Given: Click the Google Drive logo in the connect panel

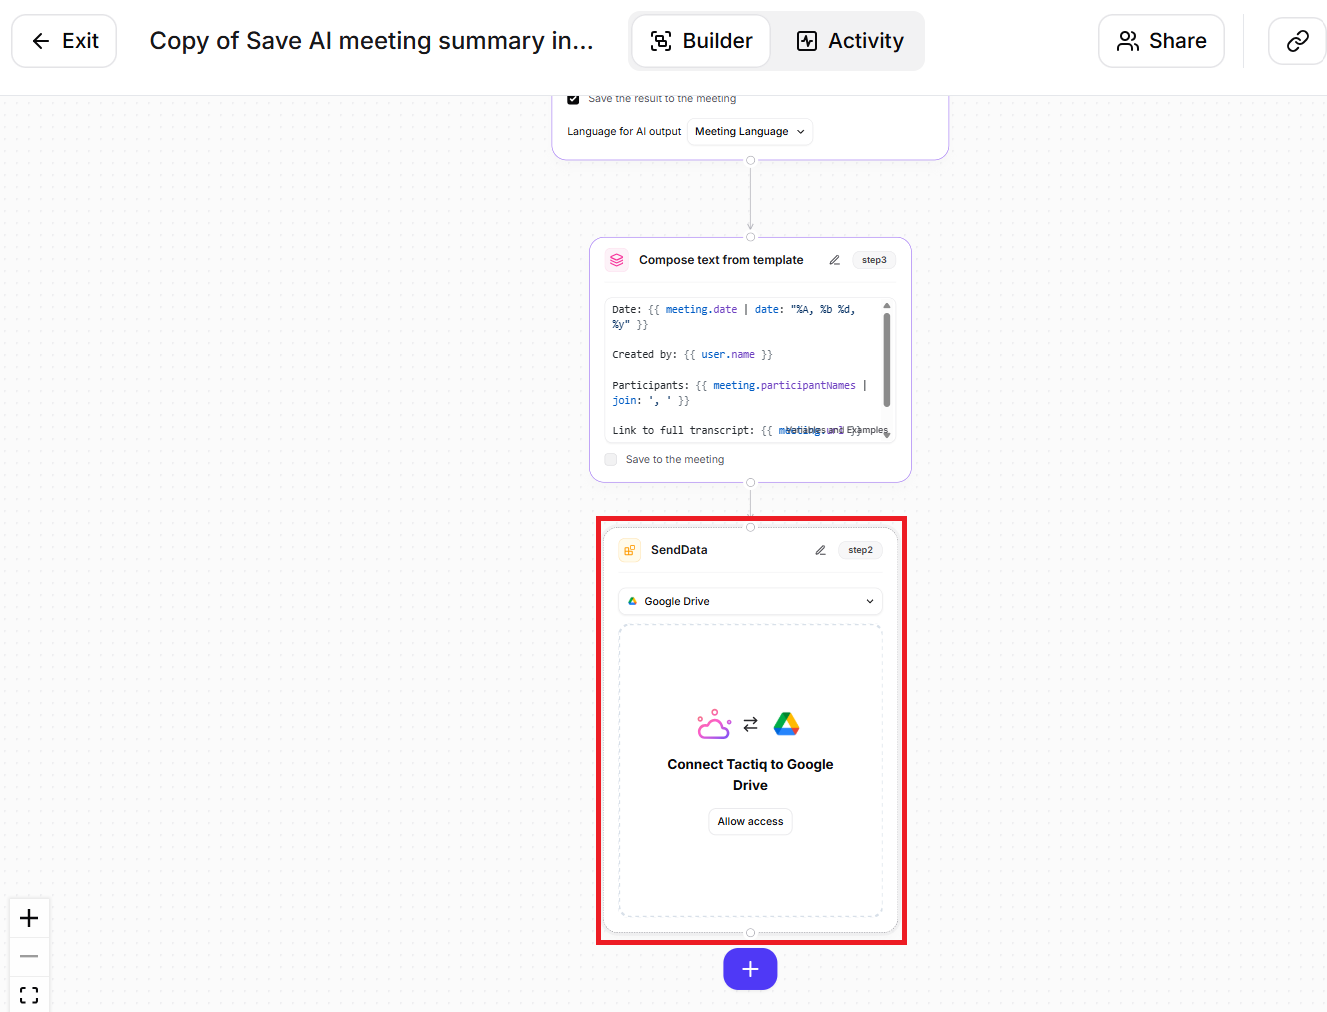Looking at the screenshot, I should coord(787,723).
